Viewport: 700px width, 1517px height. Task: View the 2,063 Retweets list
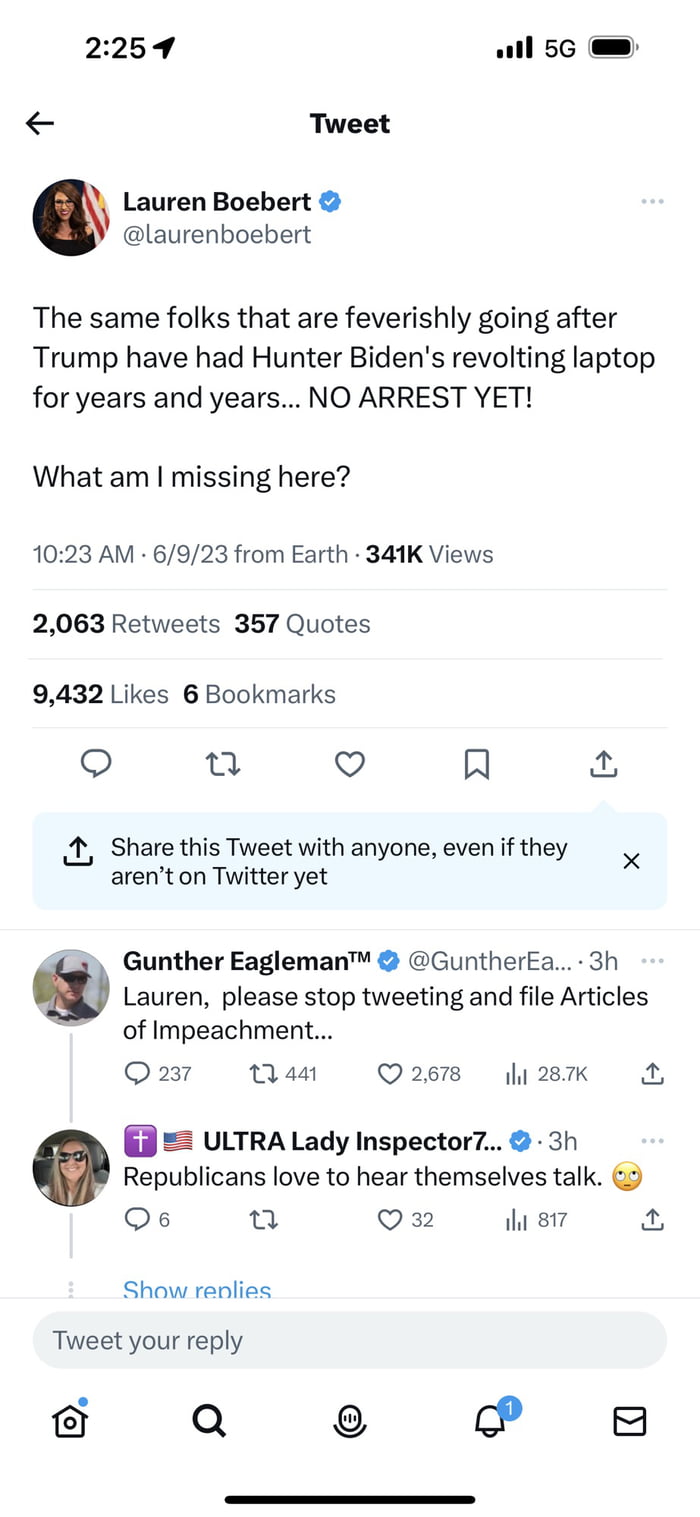(126, 624)
